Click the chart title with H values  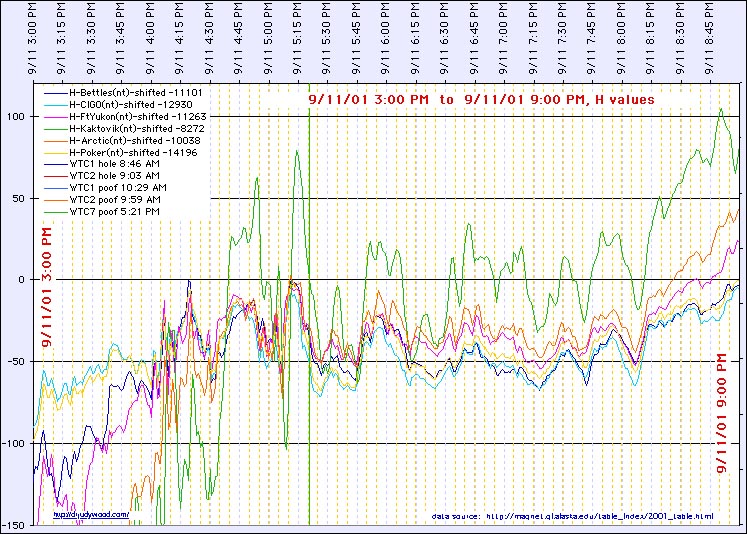pos(481,100)
